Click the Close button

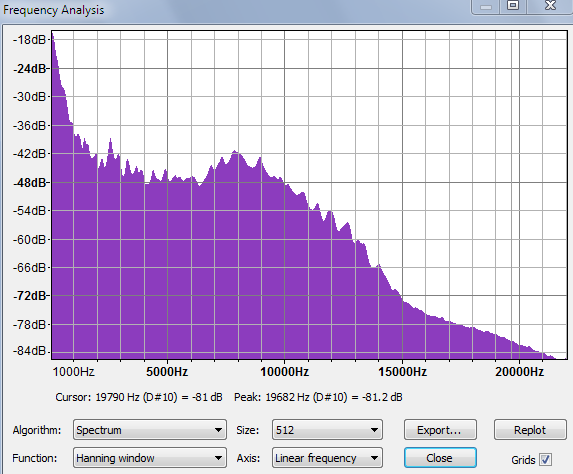click(x=440, y=458)
